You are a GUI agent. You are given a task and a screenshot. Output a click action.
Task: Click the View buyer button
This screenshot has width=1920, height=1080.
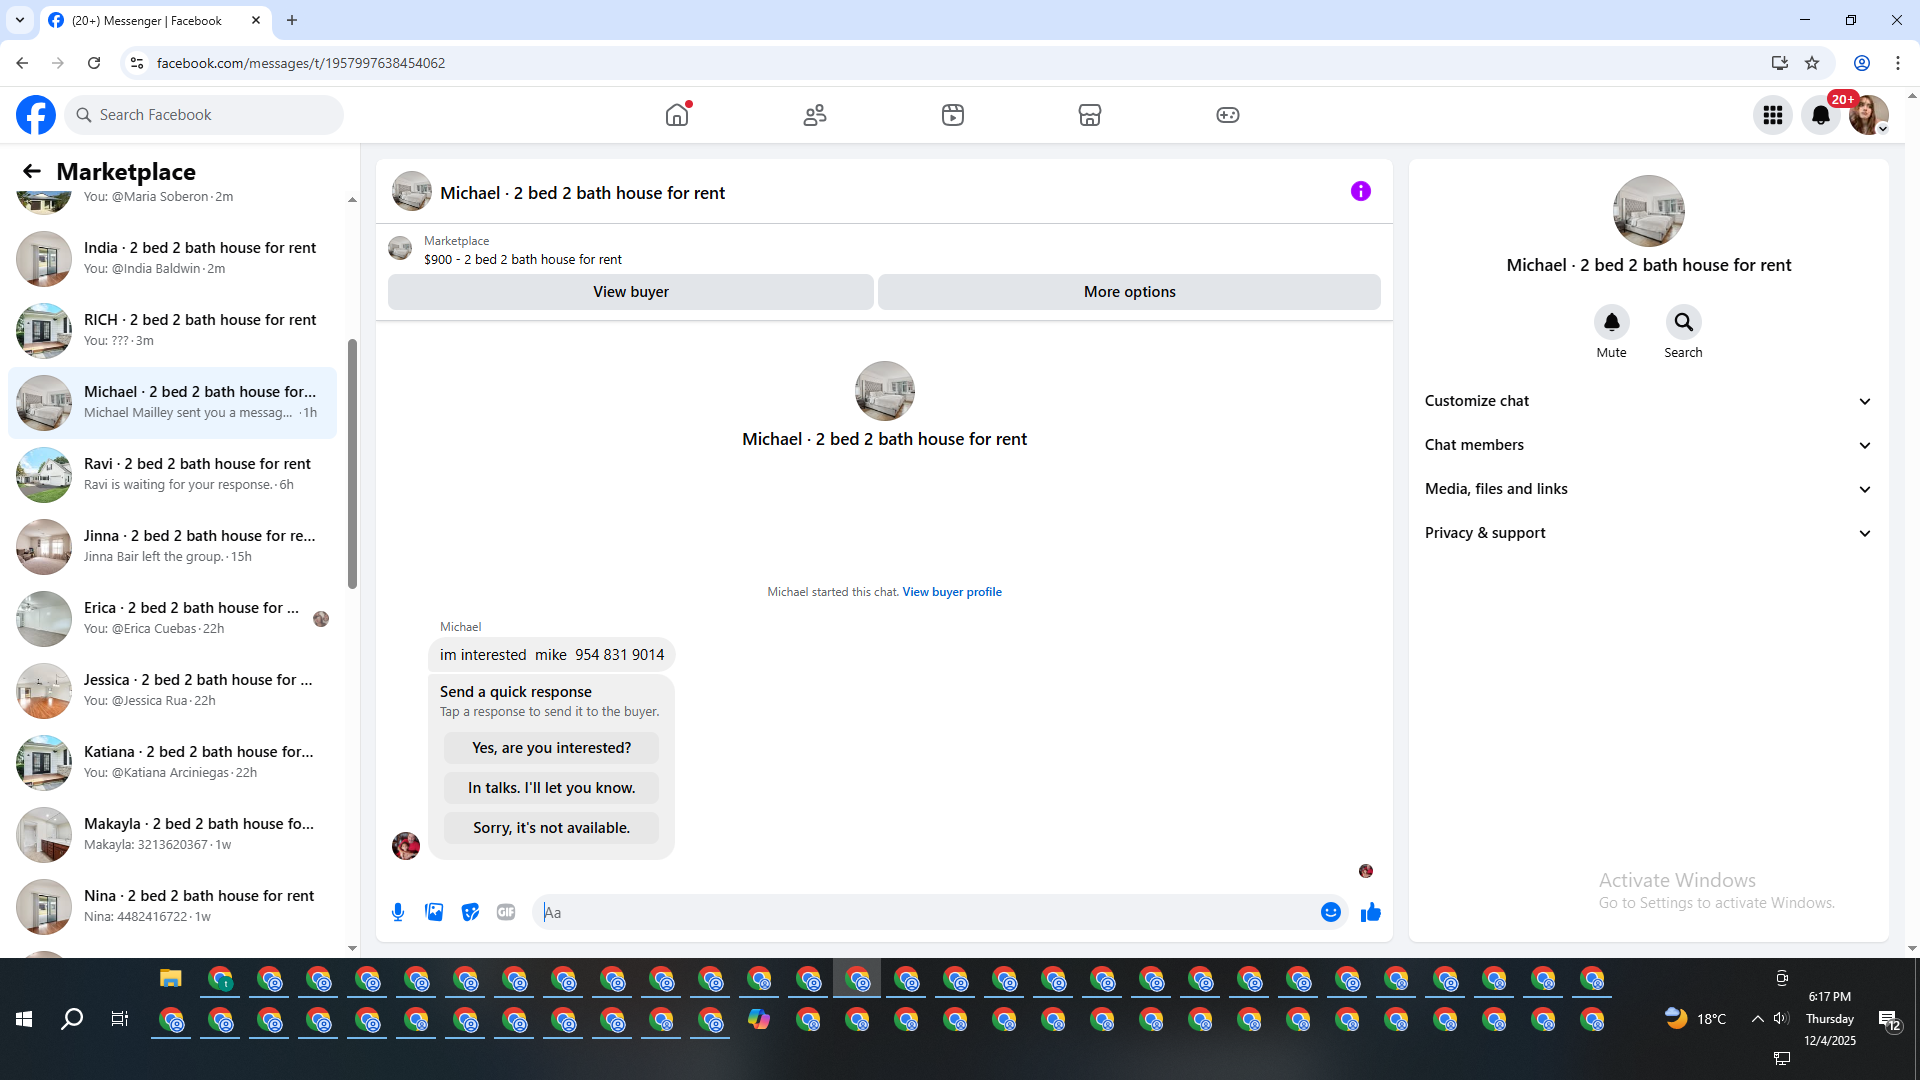(x=630, y=292)
